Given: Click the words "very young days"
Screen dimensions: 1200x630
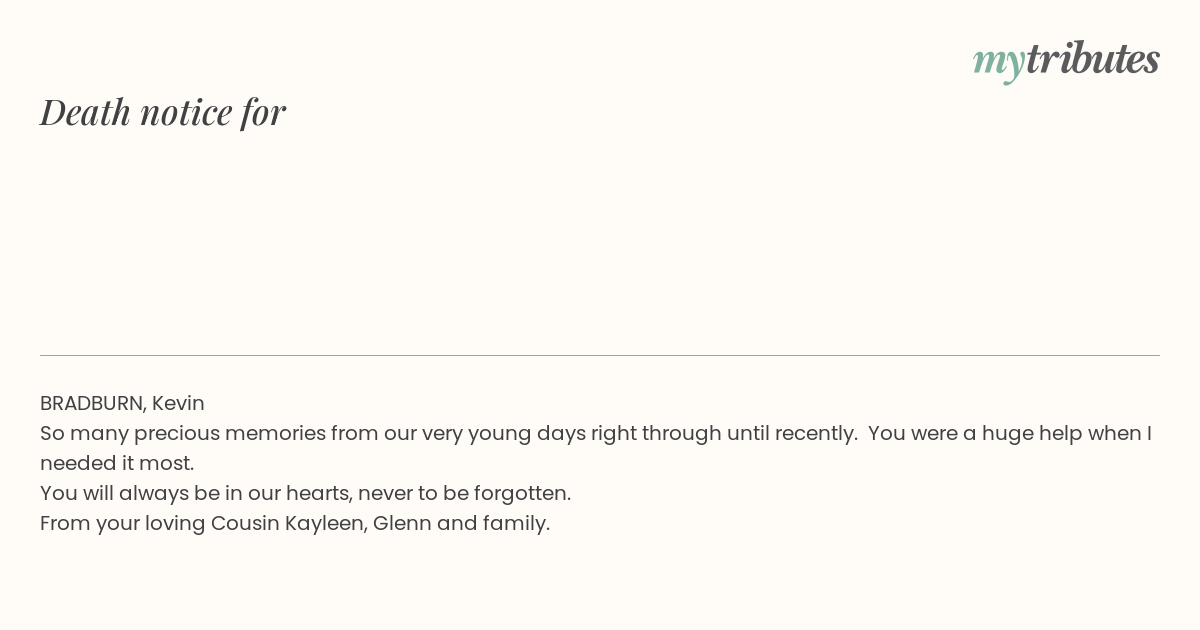Looking at the screenshot, I should point(503,434).
